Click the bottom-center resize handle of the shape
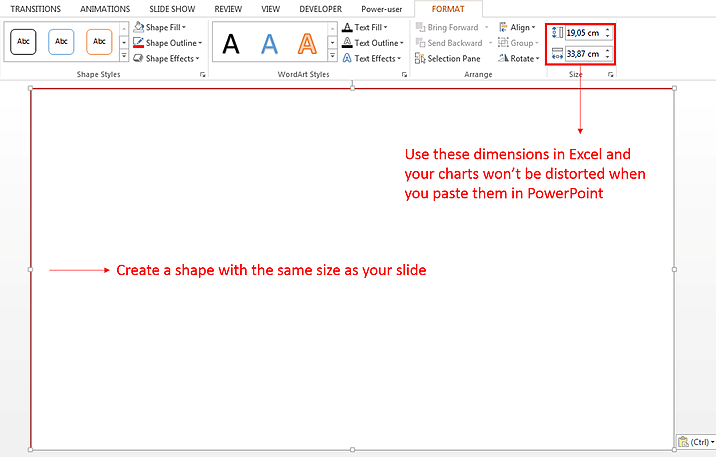 pyautogui.click(x=353, y=450)
